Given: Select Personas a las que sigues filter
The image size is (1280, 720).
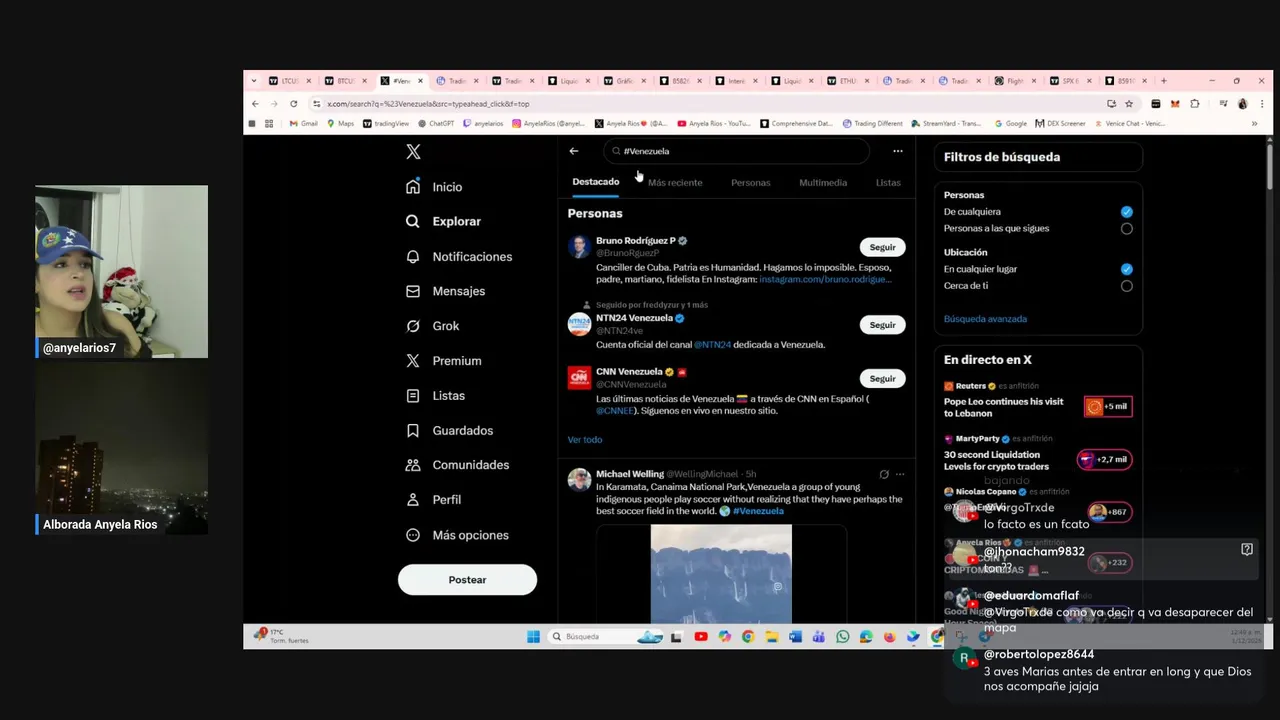Looking at the screenshot, I should [1127, 229].
